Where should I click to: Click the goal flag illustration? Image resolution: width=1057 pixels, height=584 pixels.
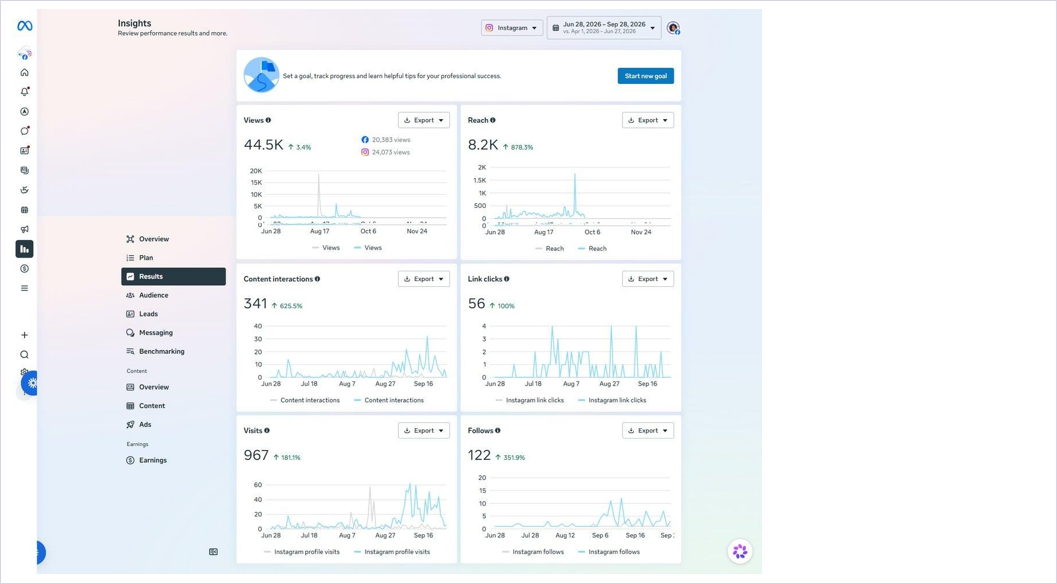[x=261, y=75]
